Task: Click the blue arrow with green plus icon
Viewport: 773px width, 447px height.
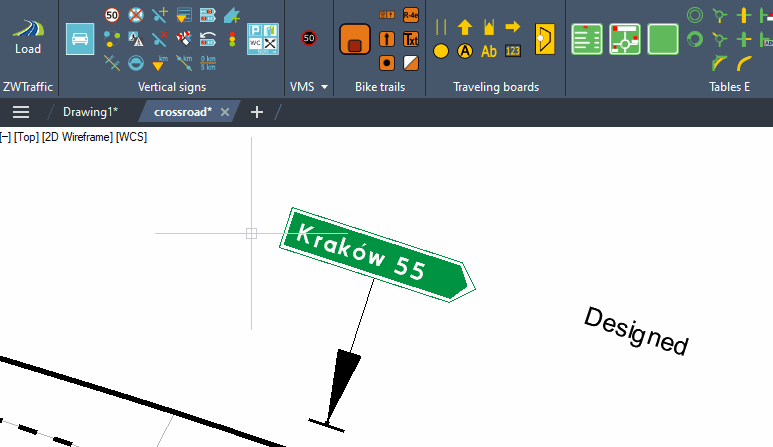Action: pyautogui.click(x=232, y=15)
